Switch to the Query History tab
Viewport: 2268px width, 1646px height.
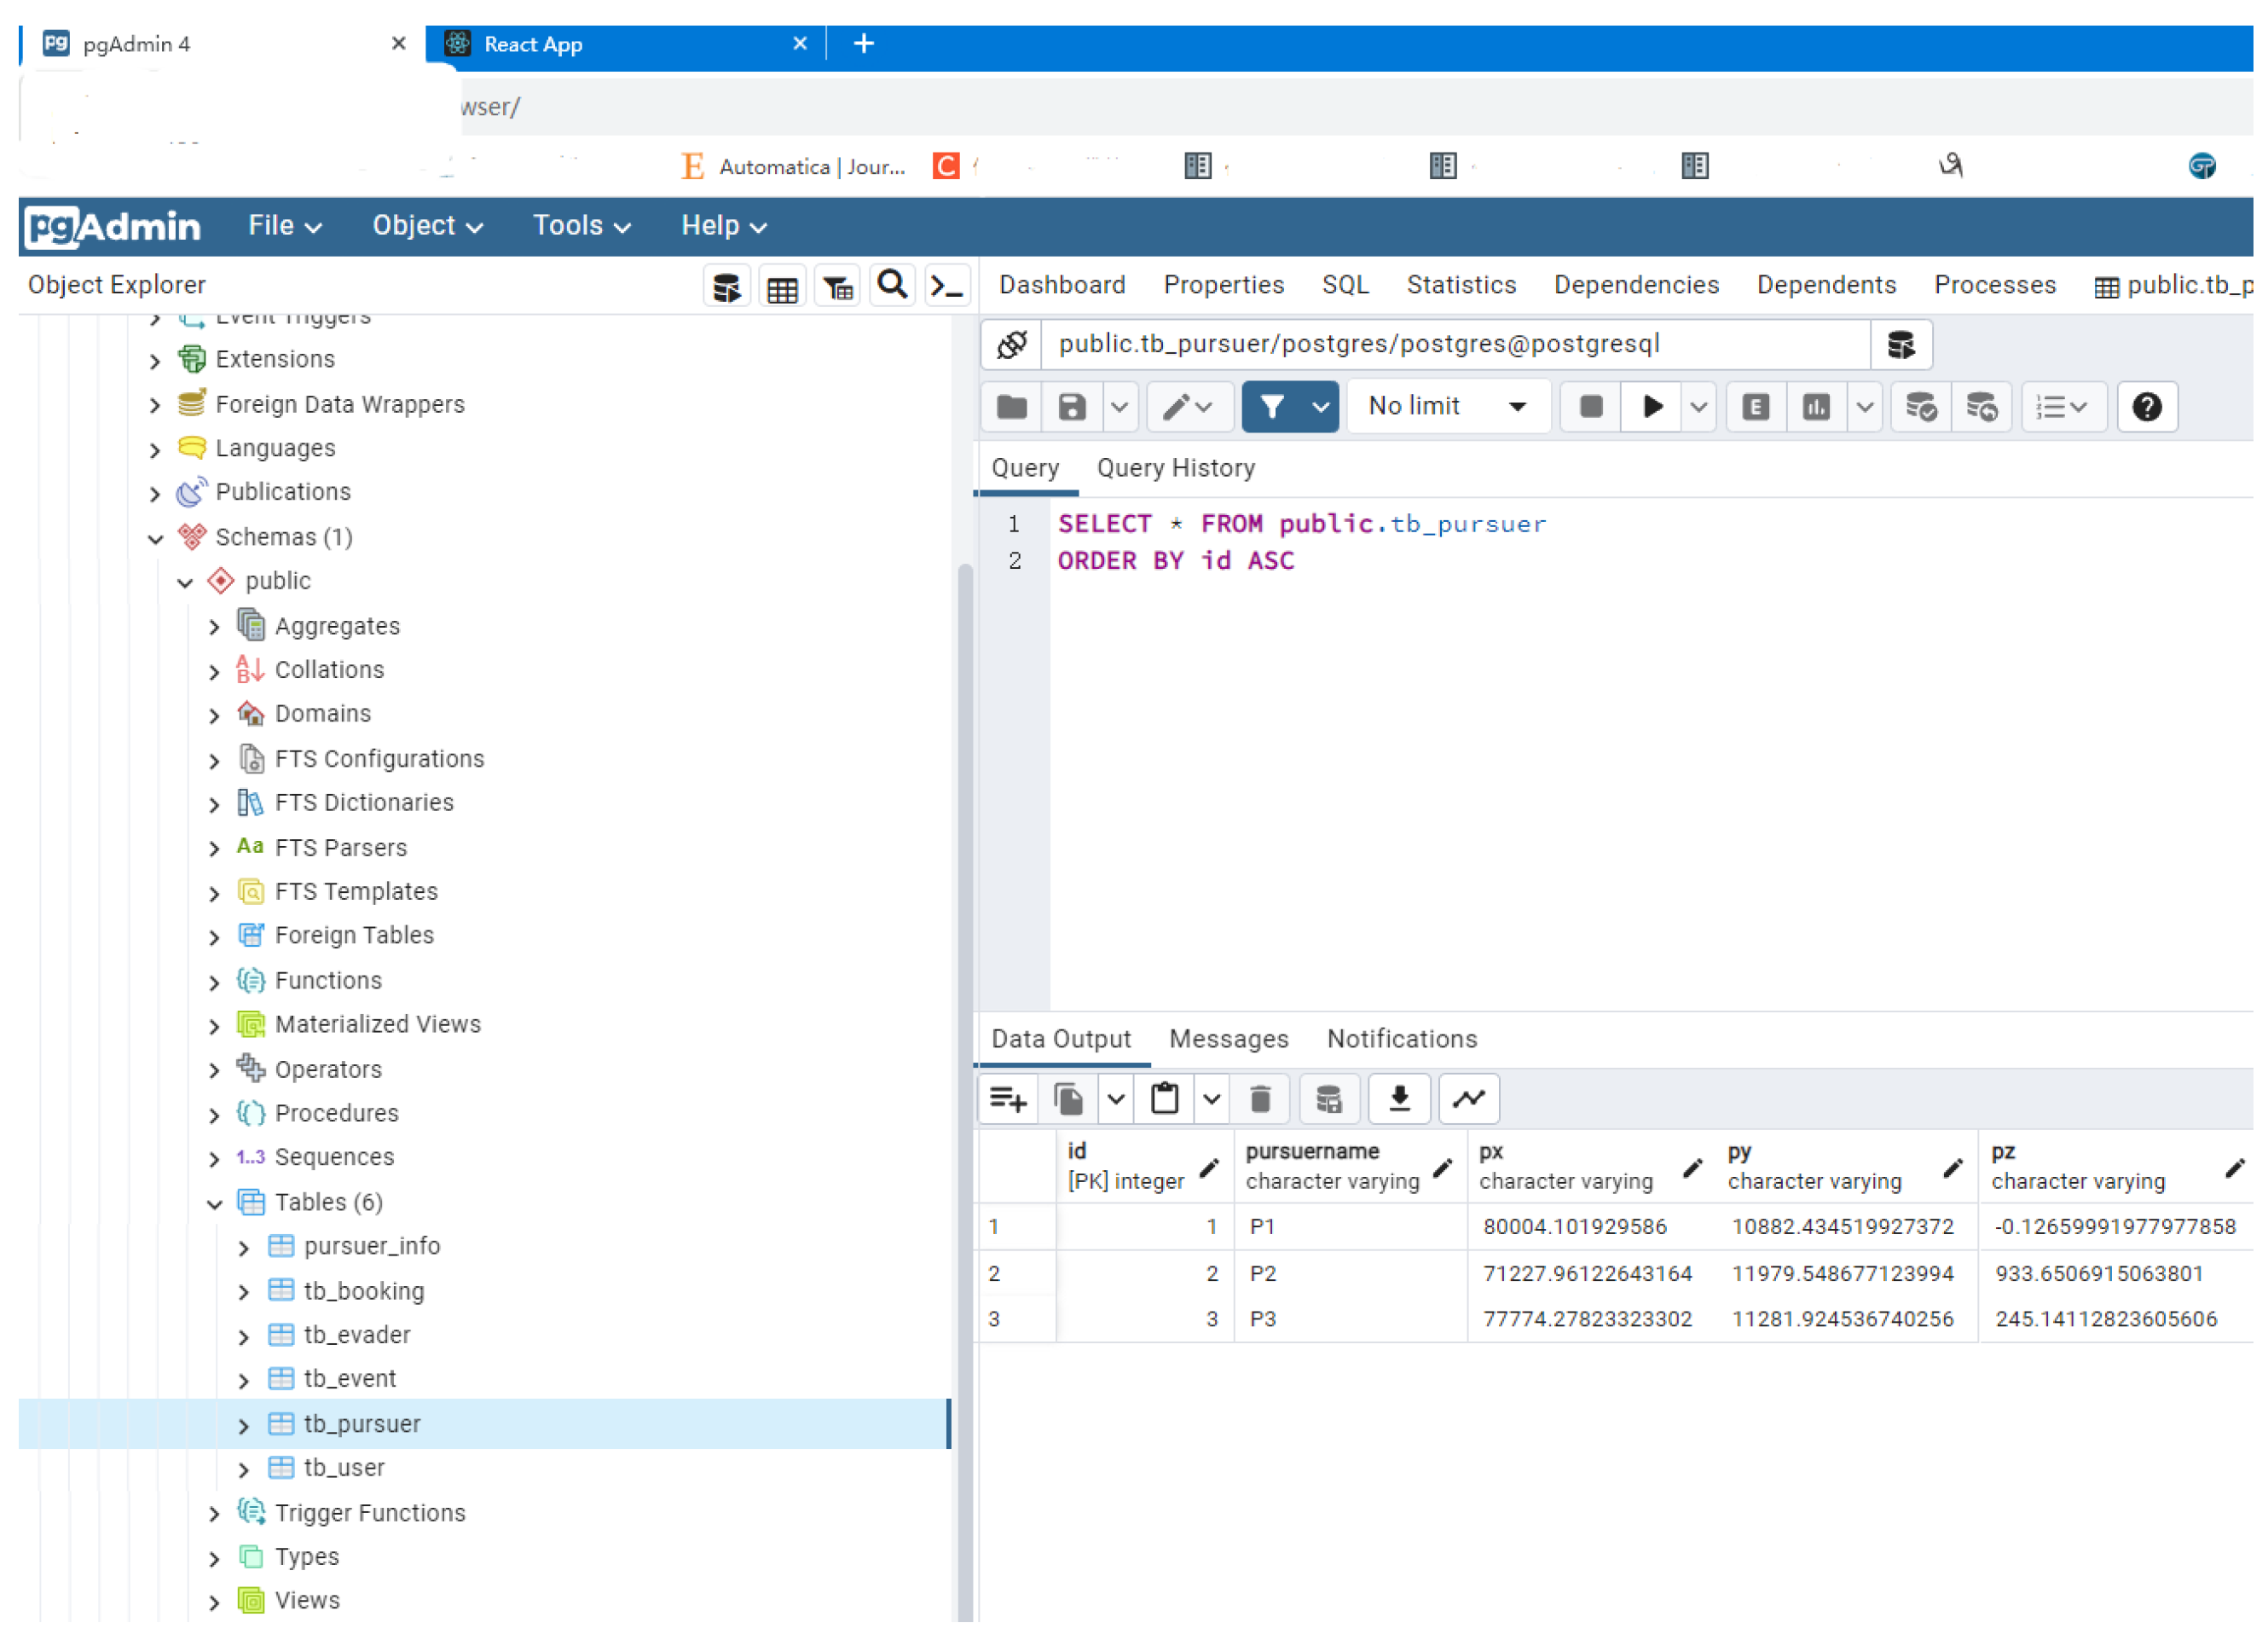click(1176, 469)
